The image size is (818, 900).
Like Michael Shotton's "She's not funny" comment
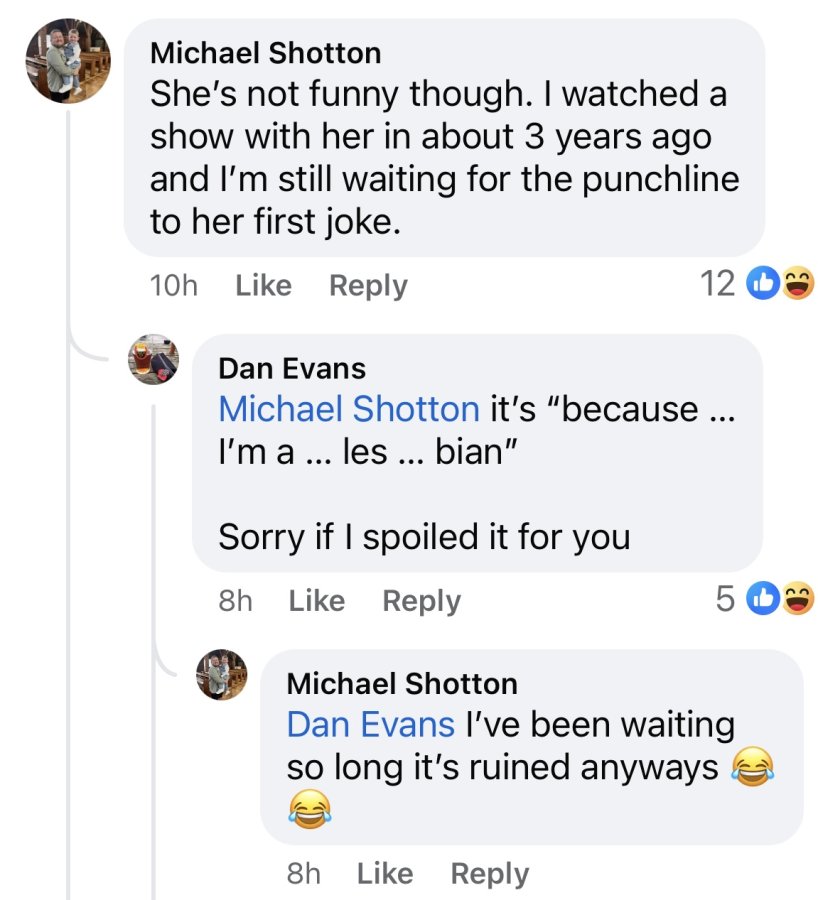[263, 285]
